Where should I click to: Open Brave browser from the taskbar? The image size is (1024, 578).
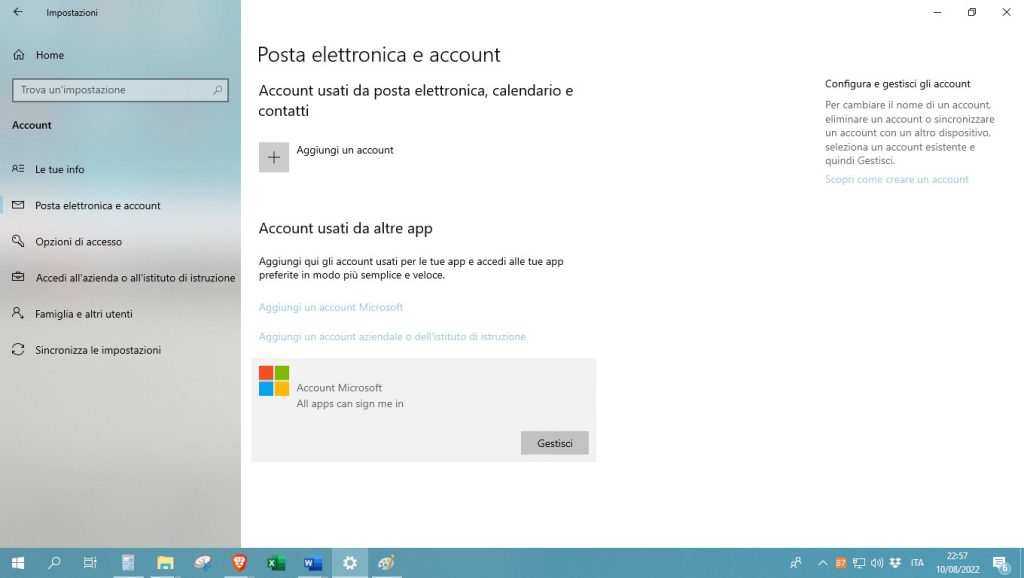coord(239,563)
